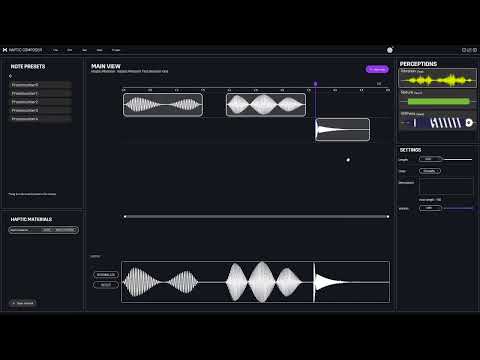Image resolution: width=480 pixels, height=360 pixels.
Task: Click the round white knob in Stiffness perception
Action: tap(469, 123)
